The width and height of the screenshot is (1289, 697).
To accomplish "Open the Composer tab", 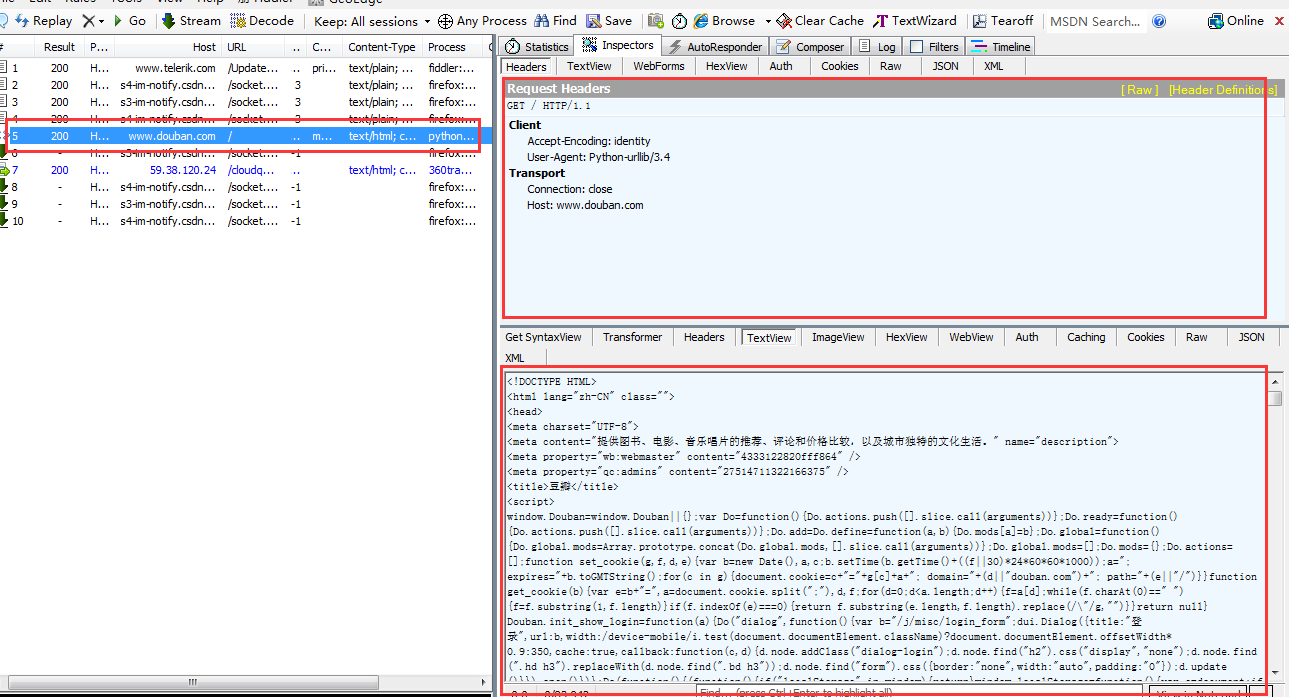I will [x=810, y=47].
